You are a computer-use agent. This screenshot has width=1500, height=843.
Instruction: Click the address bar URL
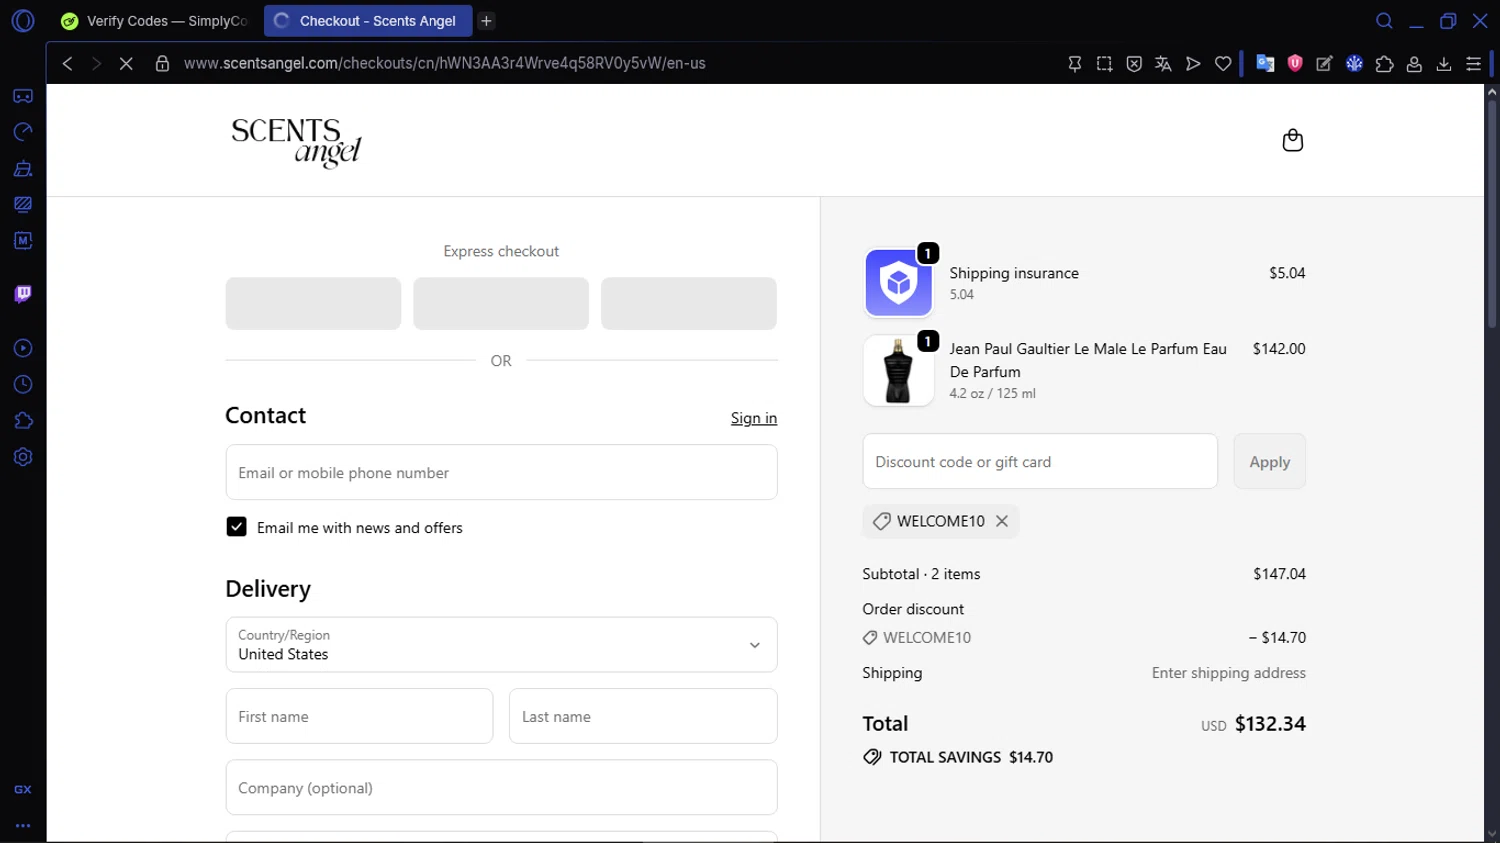(445, 63)
